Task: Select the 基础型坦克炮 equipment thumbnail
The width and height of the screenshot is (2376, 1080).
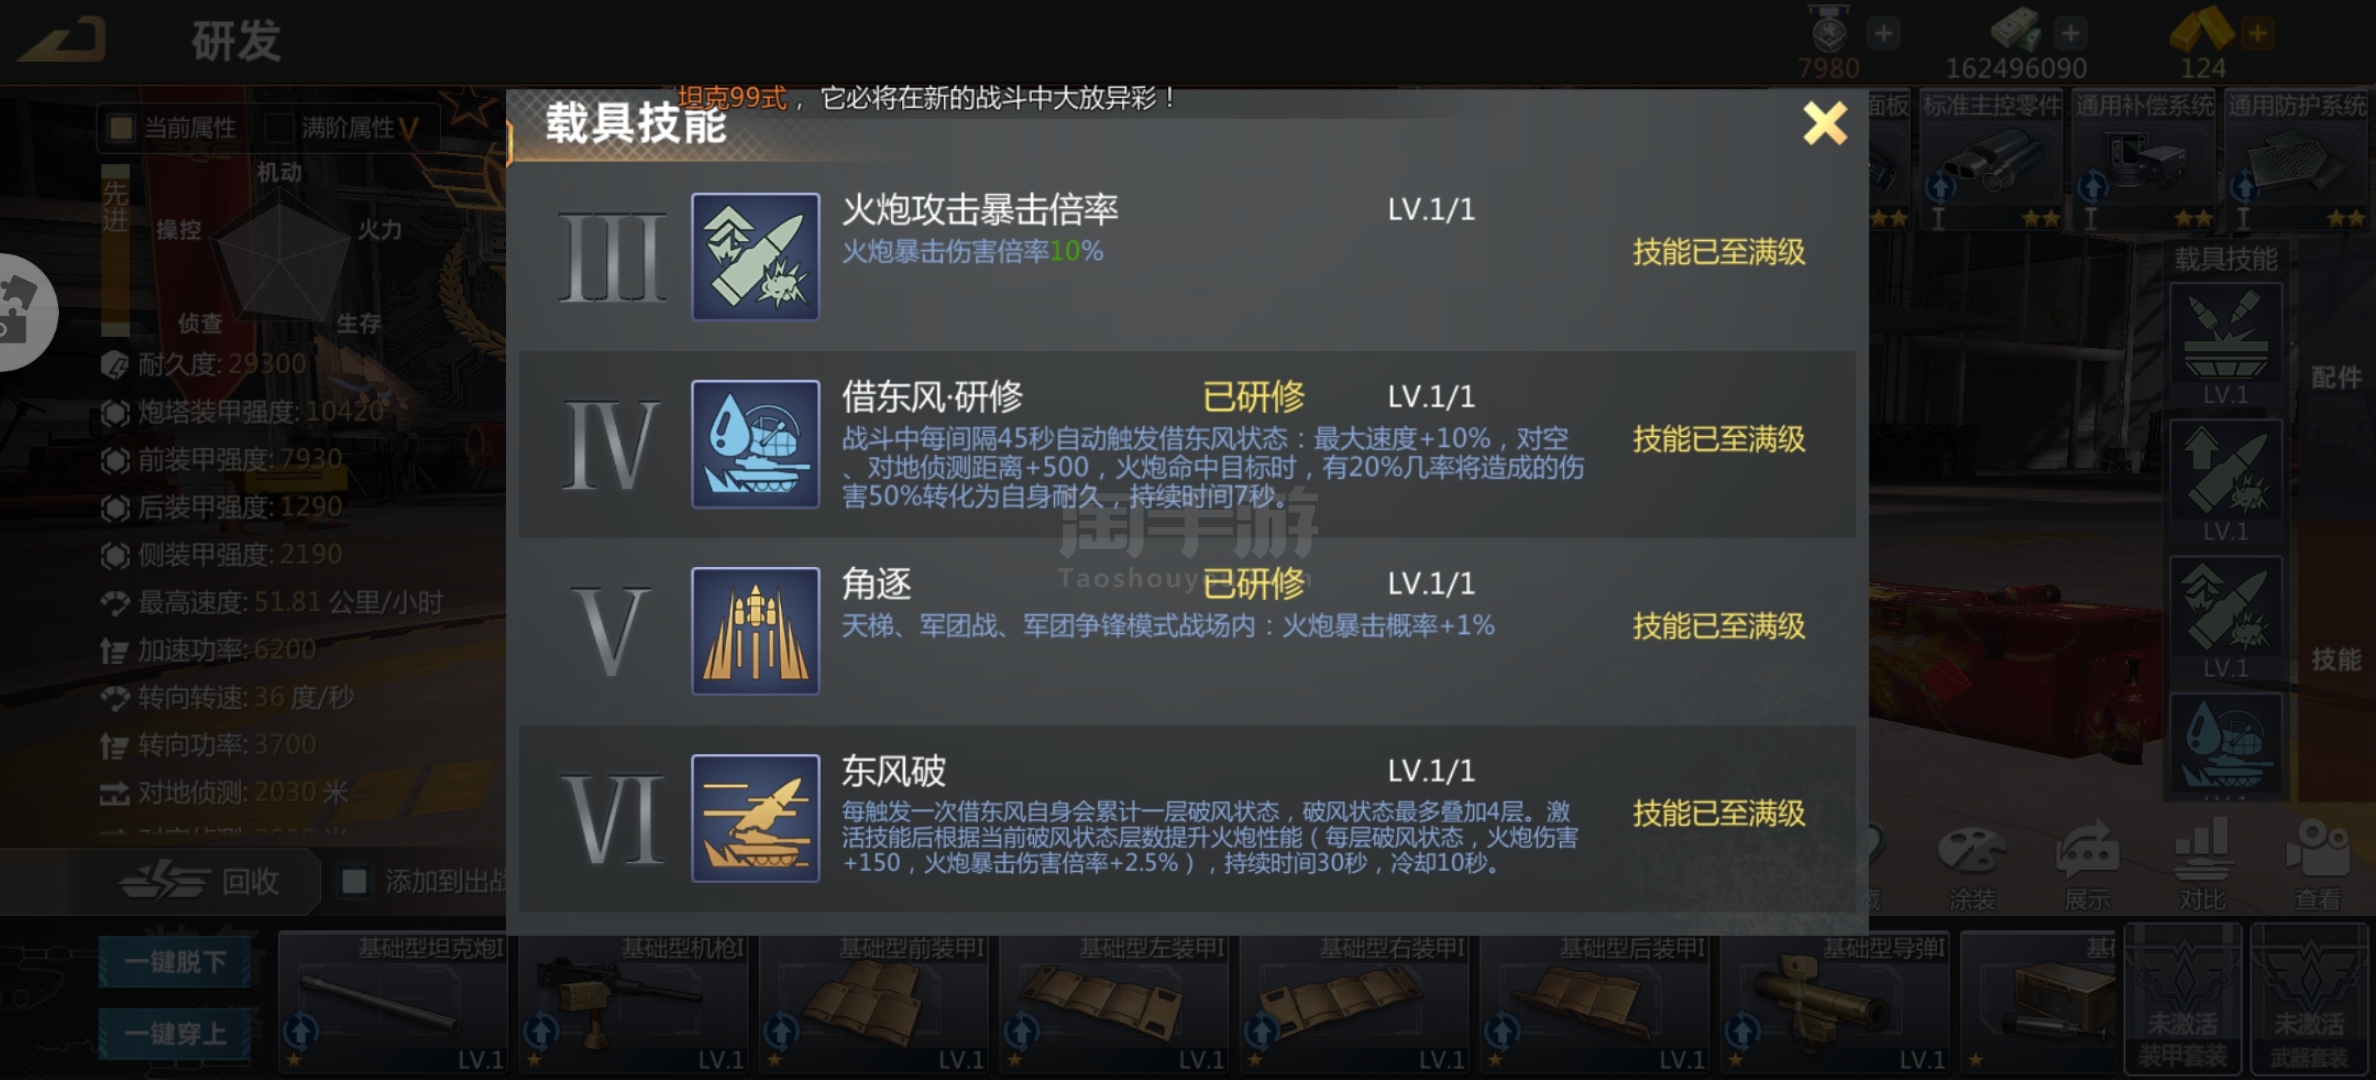Action: click(x=393, y=1002)
